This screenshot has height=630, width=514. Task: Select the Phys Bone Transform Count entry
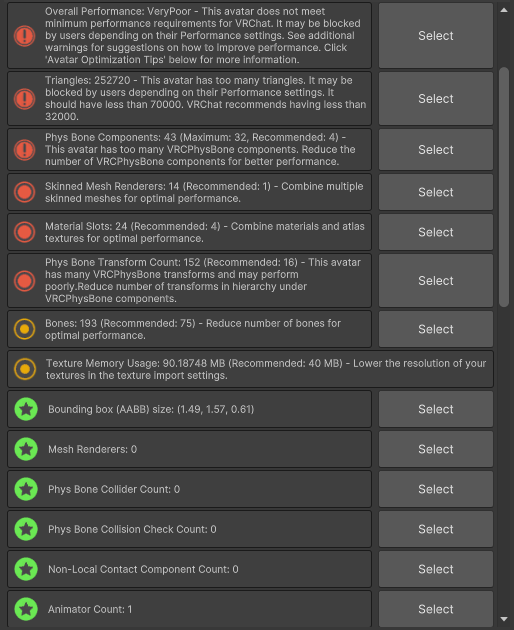pyautogui.click(x=436, y=280)
